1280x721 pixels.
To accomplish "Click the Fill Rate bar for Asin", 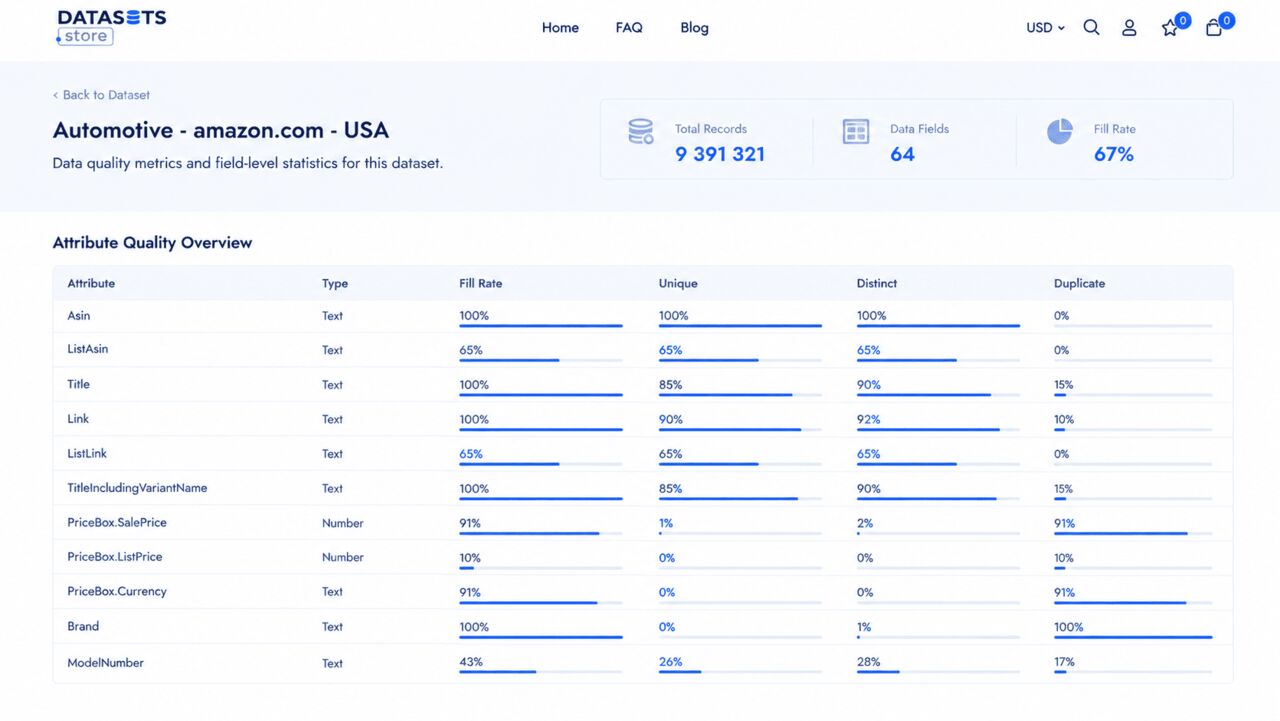I will click(541, 326).
